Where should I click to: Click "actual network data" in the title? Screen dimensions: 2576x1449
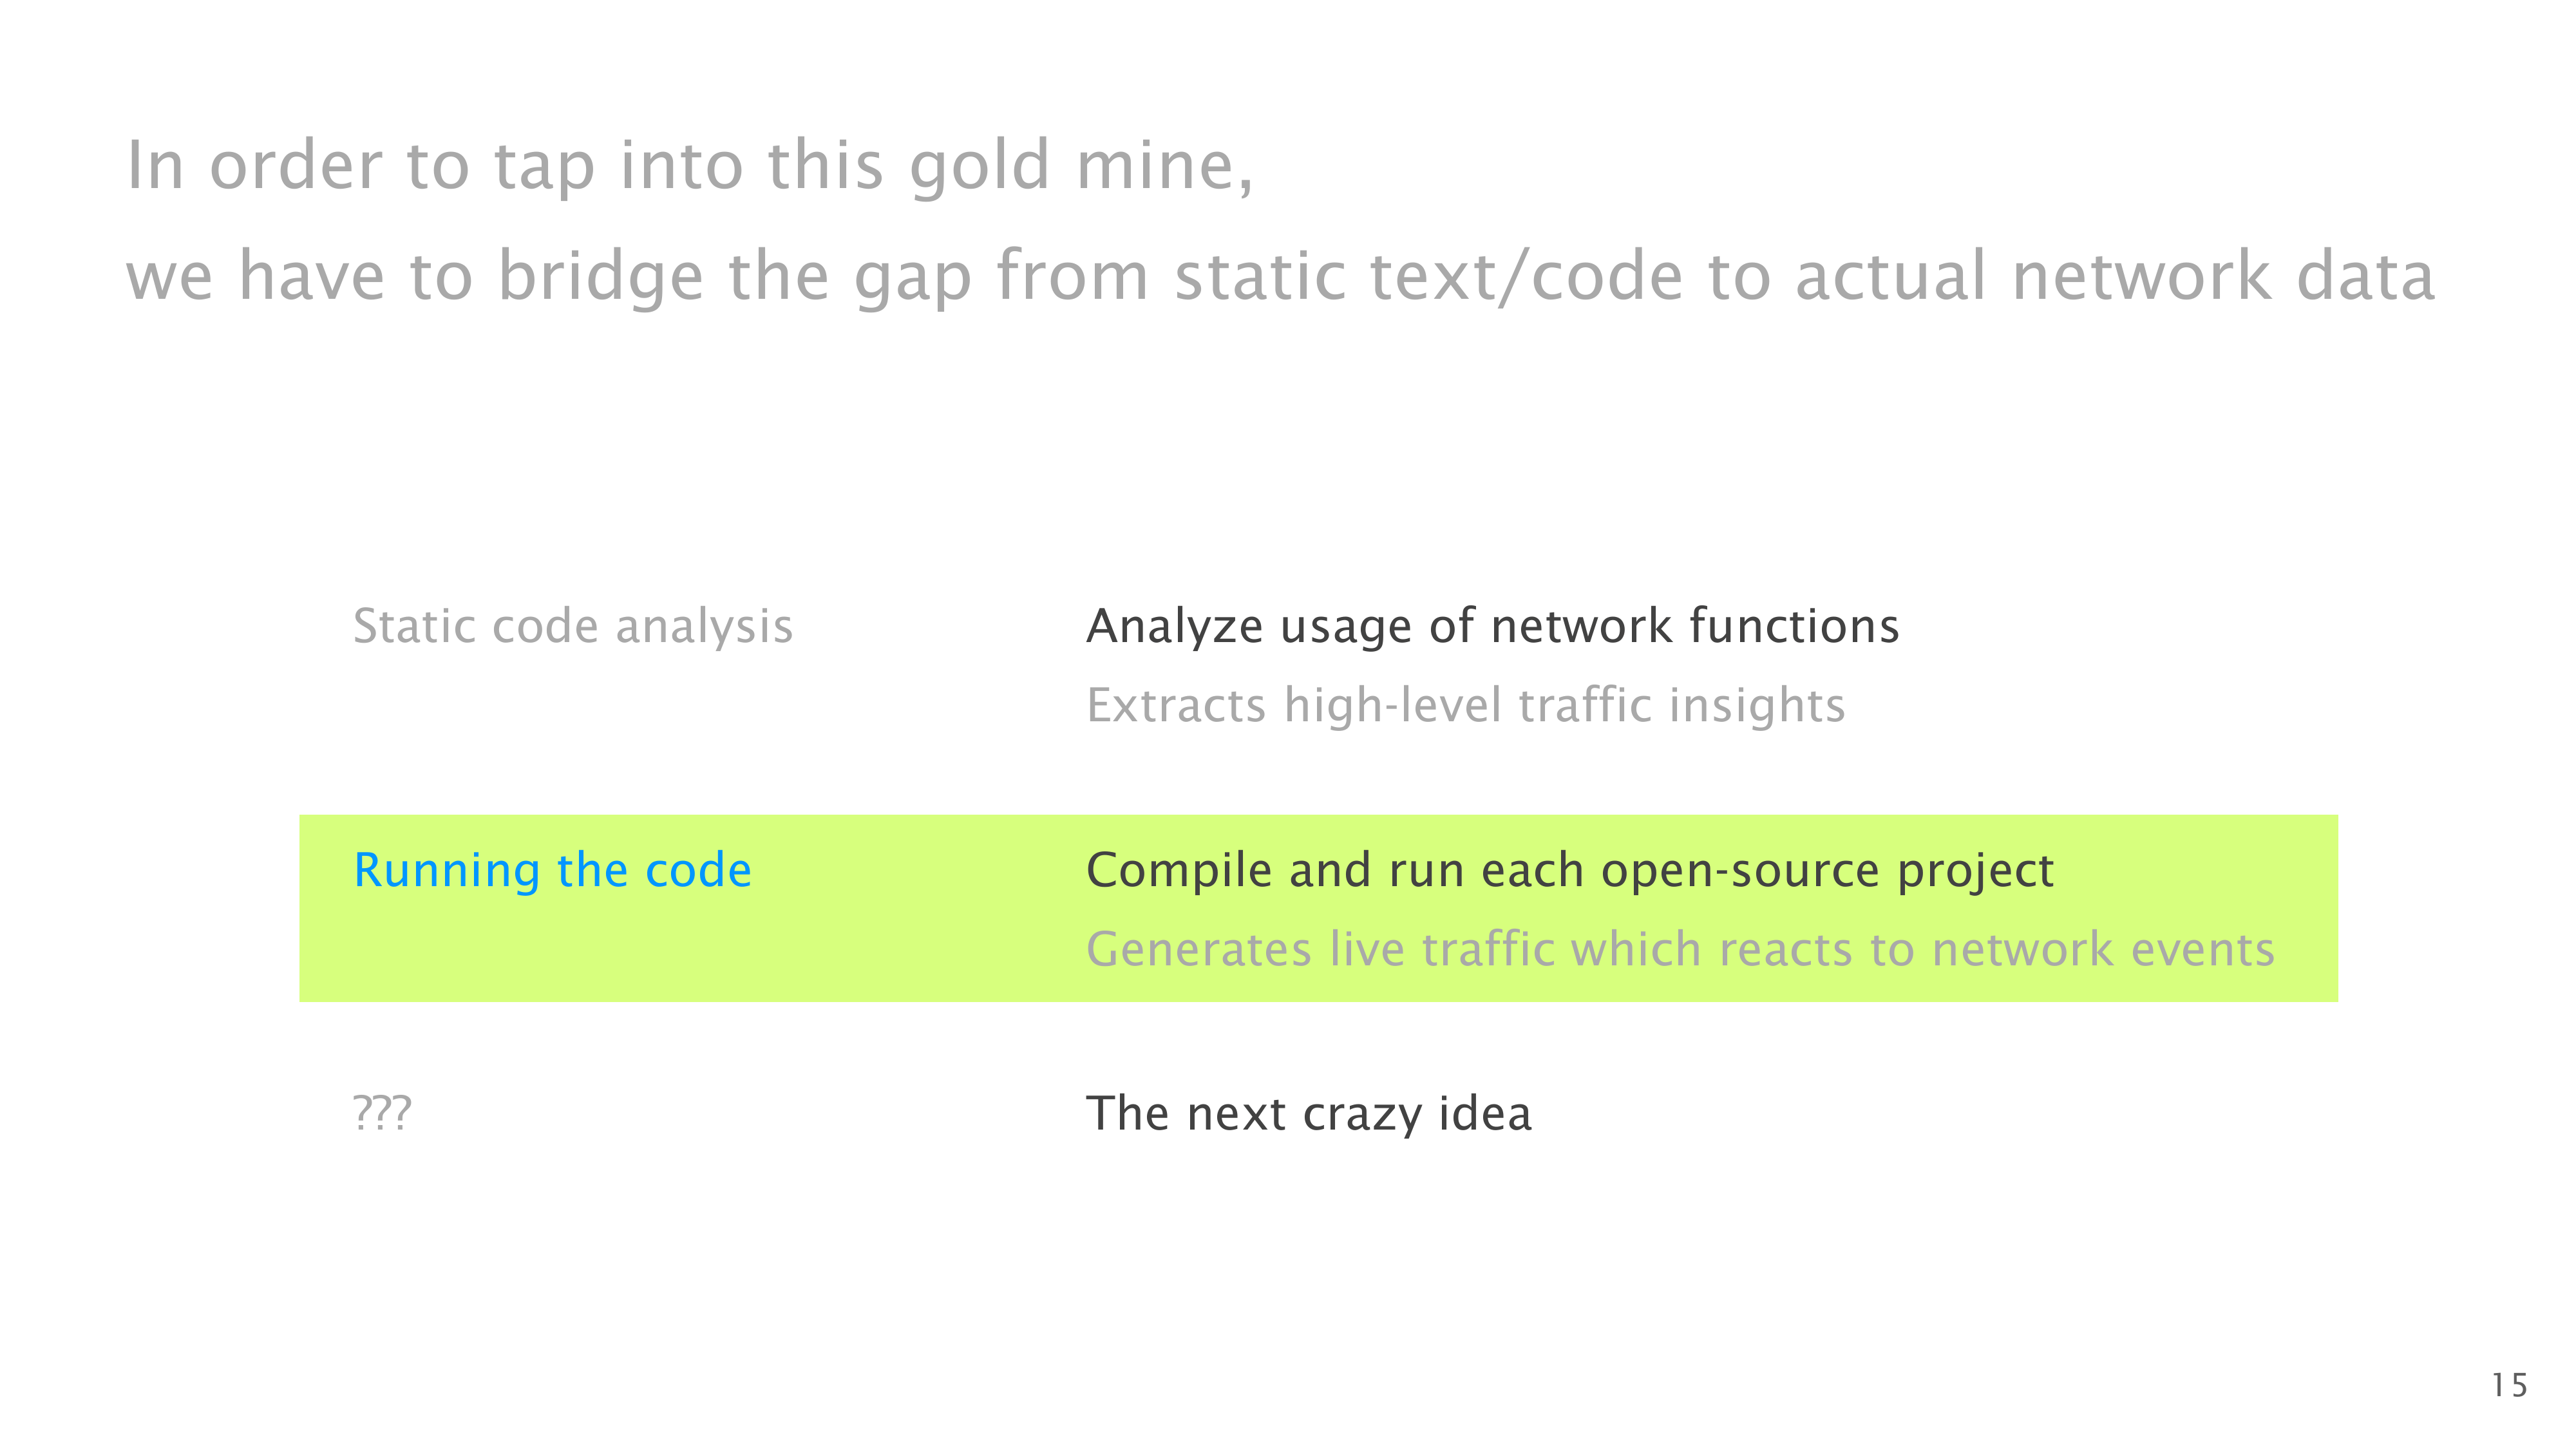pos(2115,276)
